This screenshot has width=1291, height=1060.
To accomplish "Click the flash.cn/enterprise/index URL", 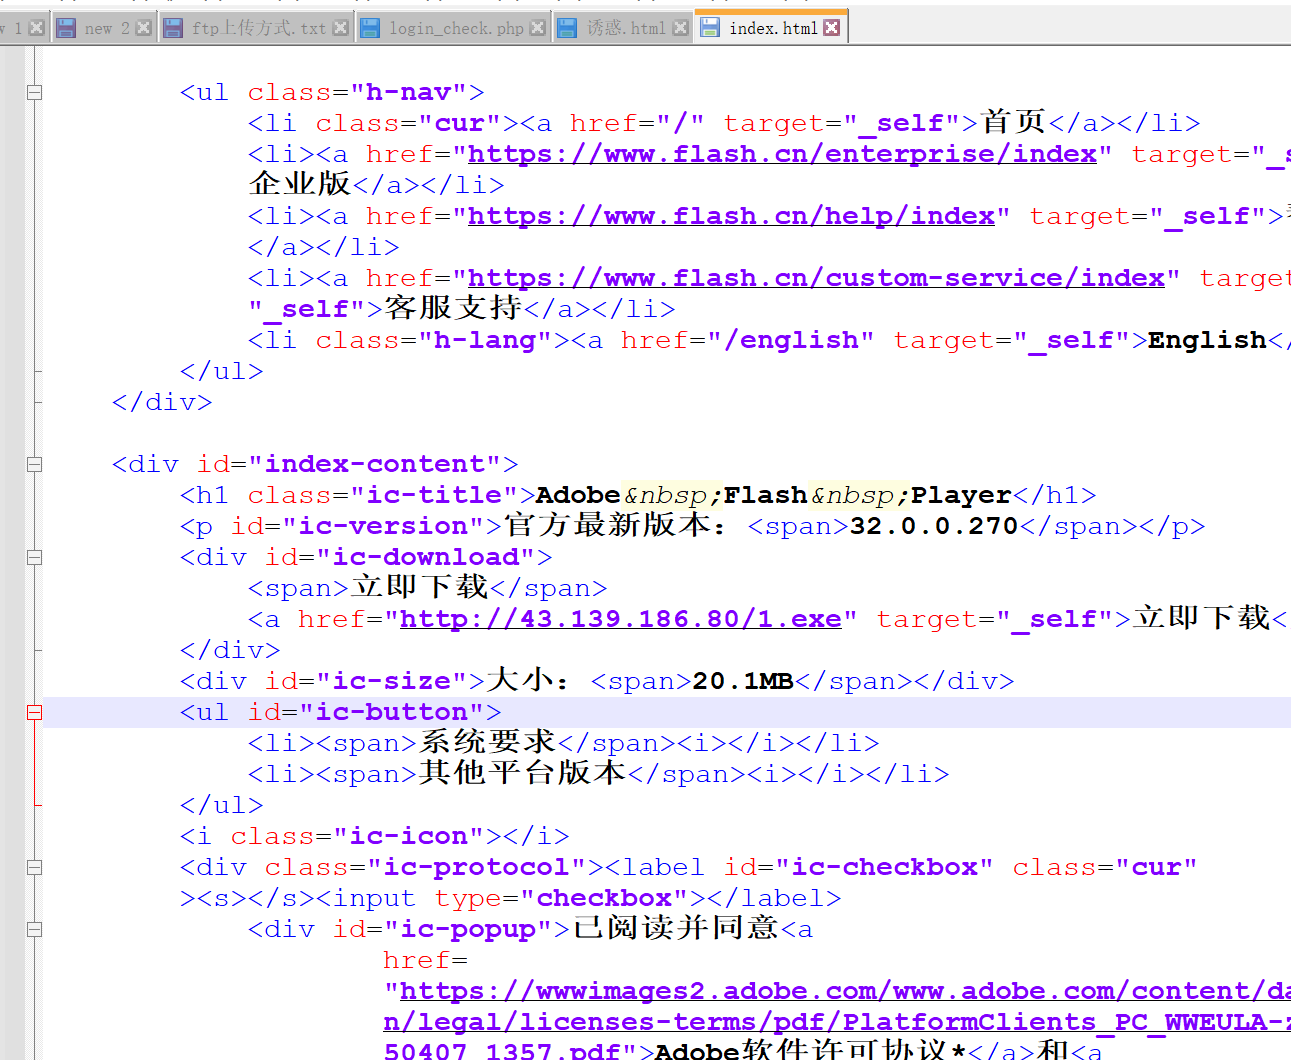I will coord(782,154).
